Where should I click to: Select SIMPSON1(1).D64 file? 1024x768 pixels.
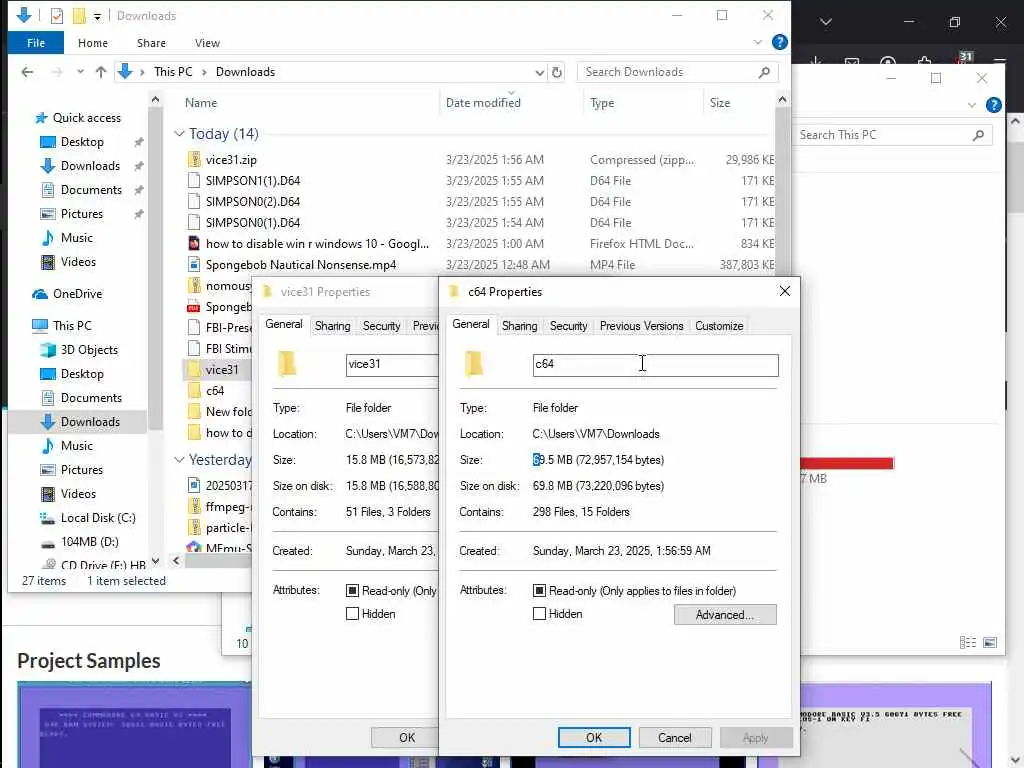point(253,180)
